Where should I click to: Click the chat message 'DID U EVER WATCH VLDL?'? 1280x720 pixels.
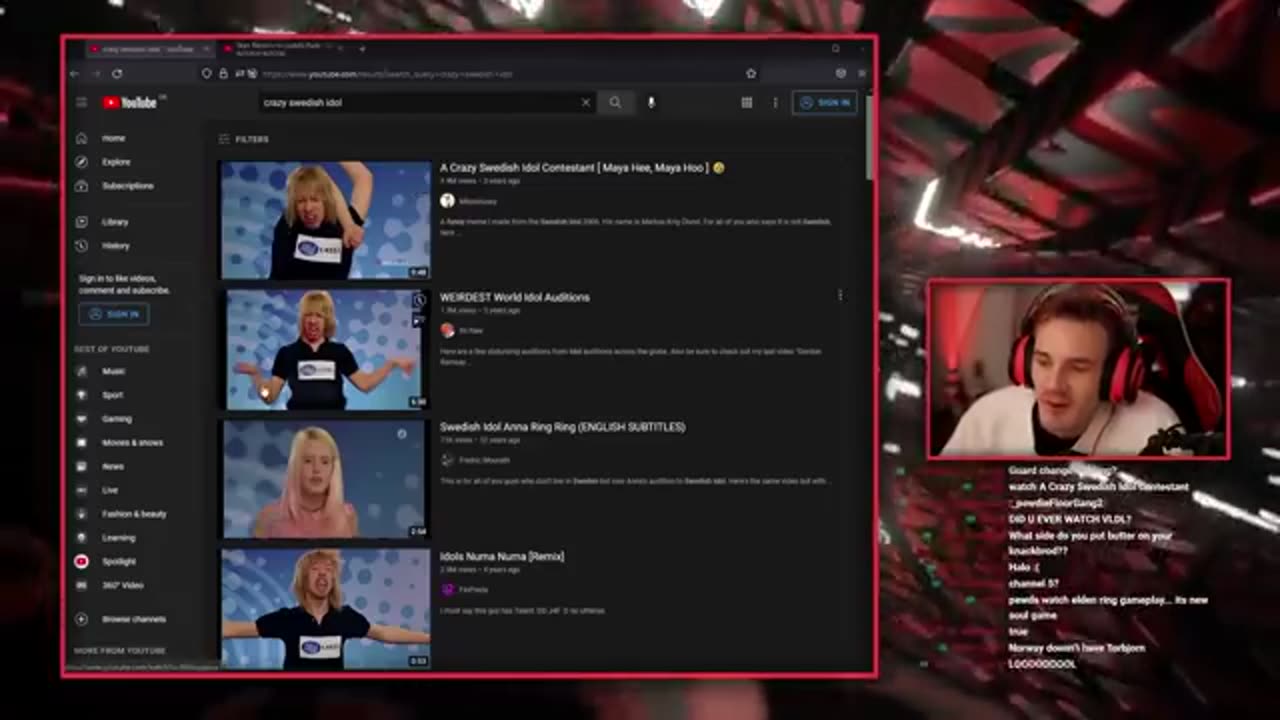pyautogui.click(x=1070, y=519)
